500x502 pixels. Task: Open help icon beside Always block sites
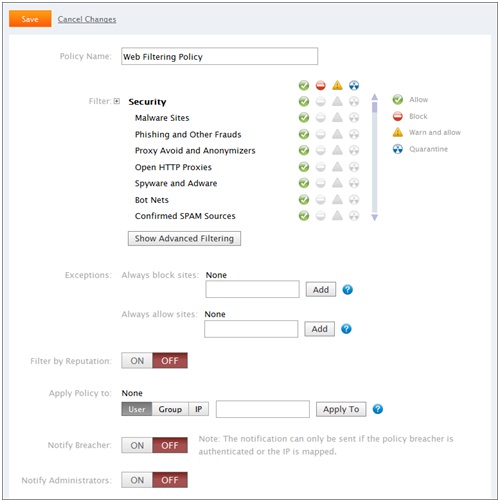[347, 290]
